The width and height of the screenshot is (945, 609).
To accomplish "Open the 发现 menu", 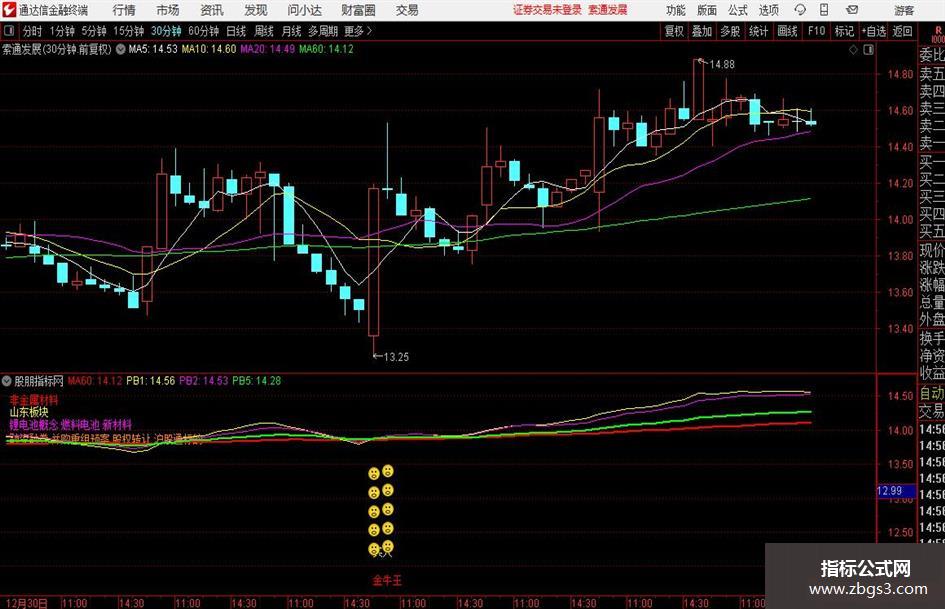I will click(256, 10).
